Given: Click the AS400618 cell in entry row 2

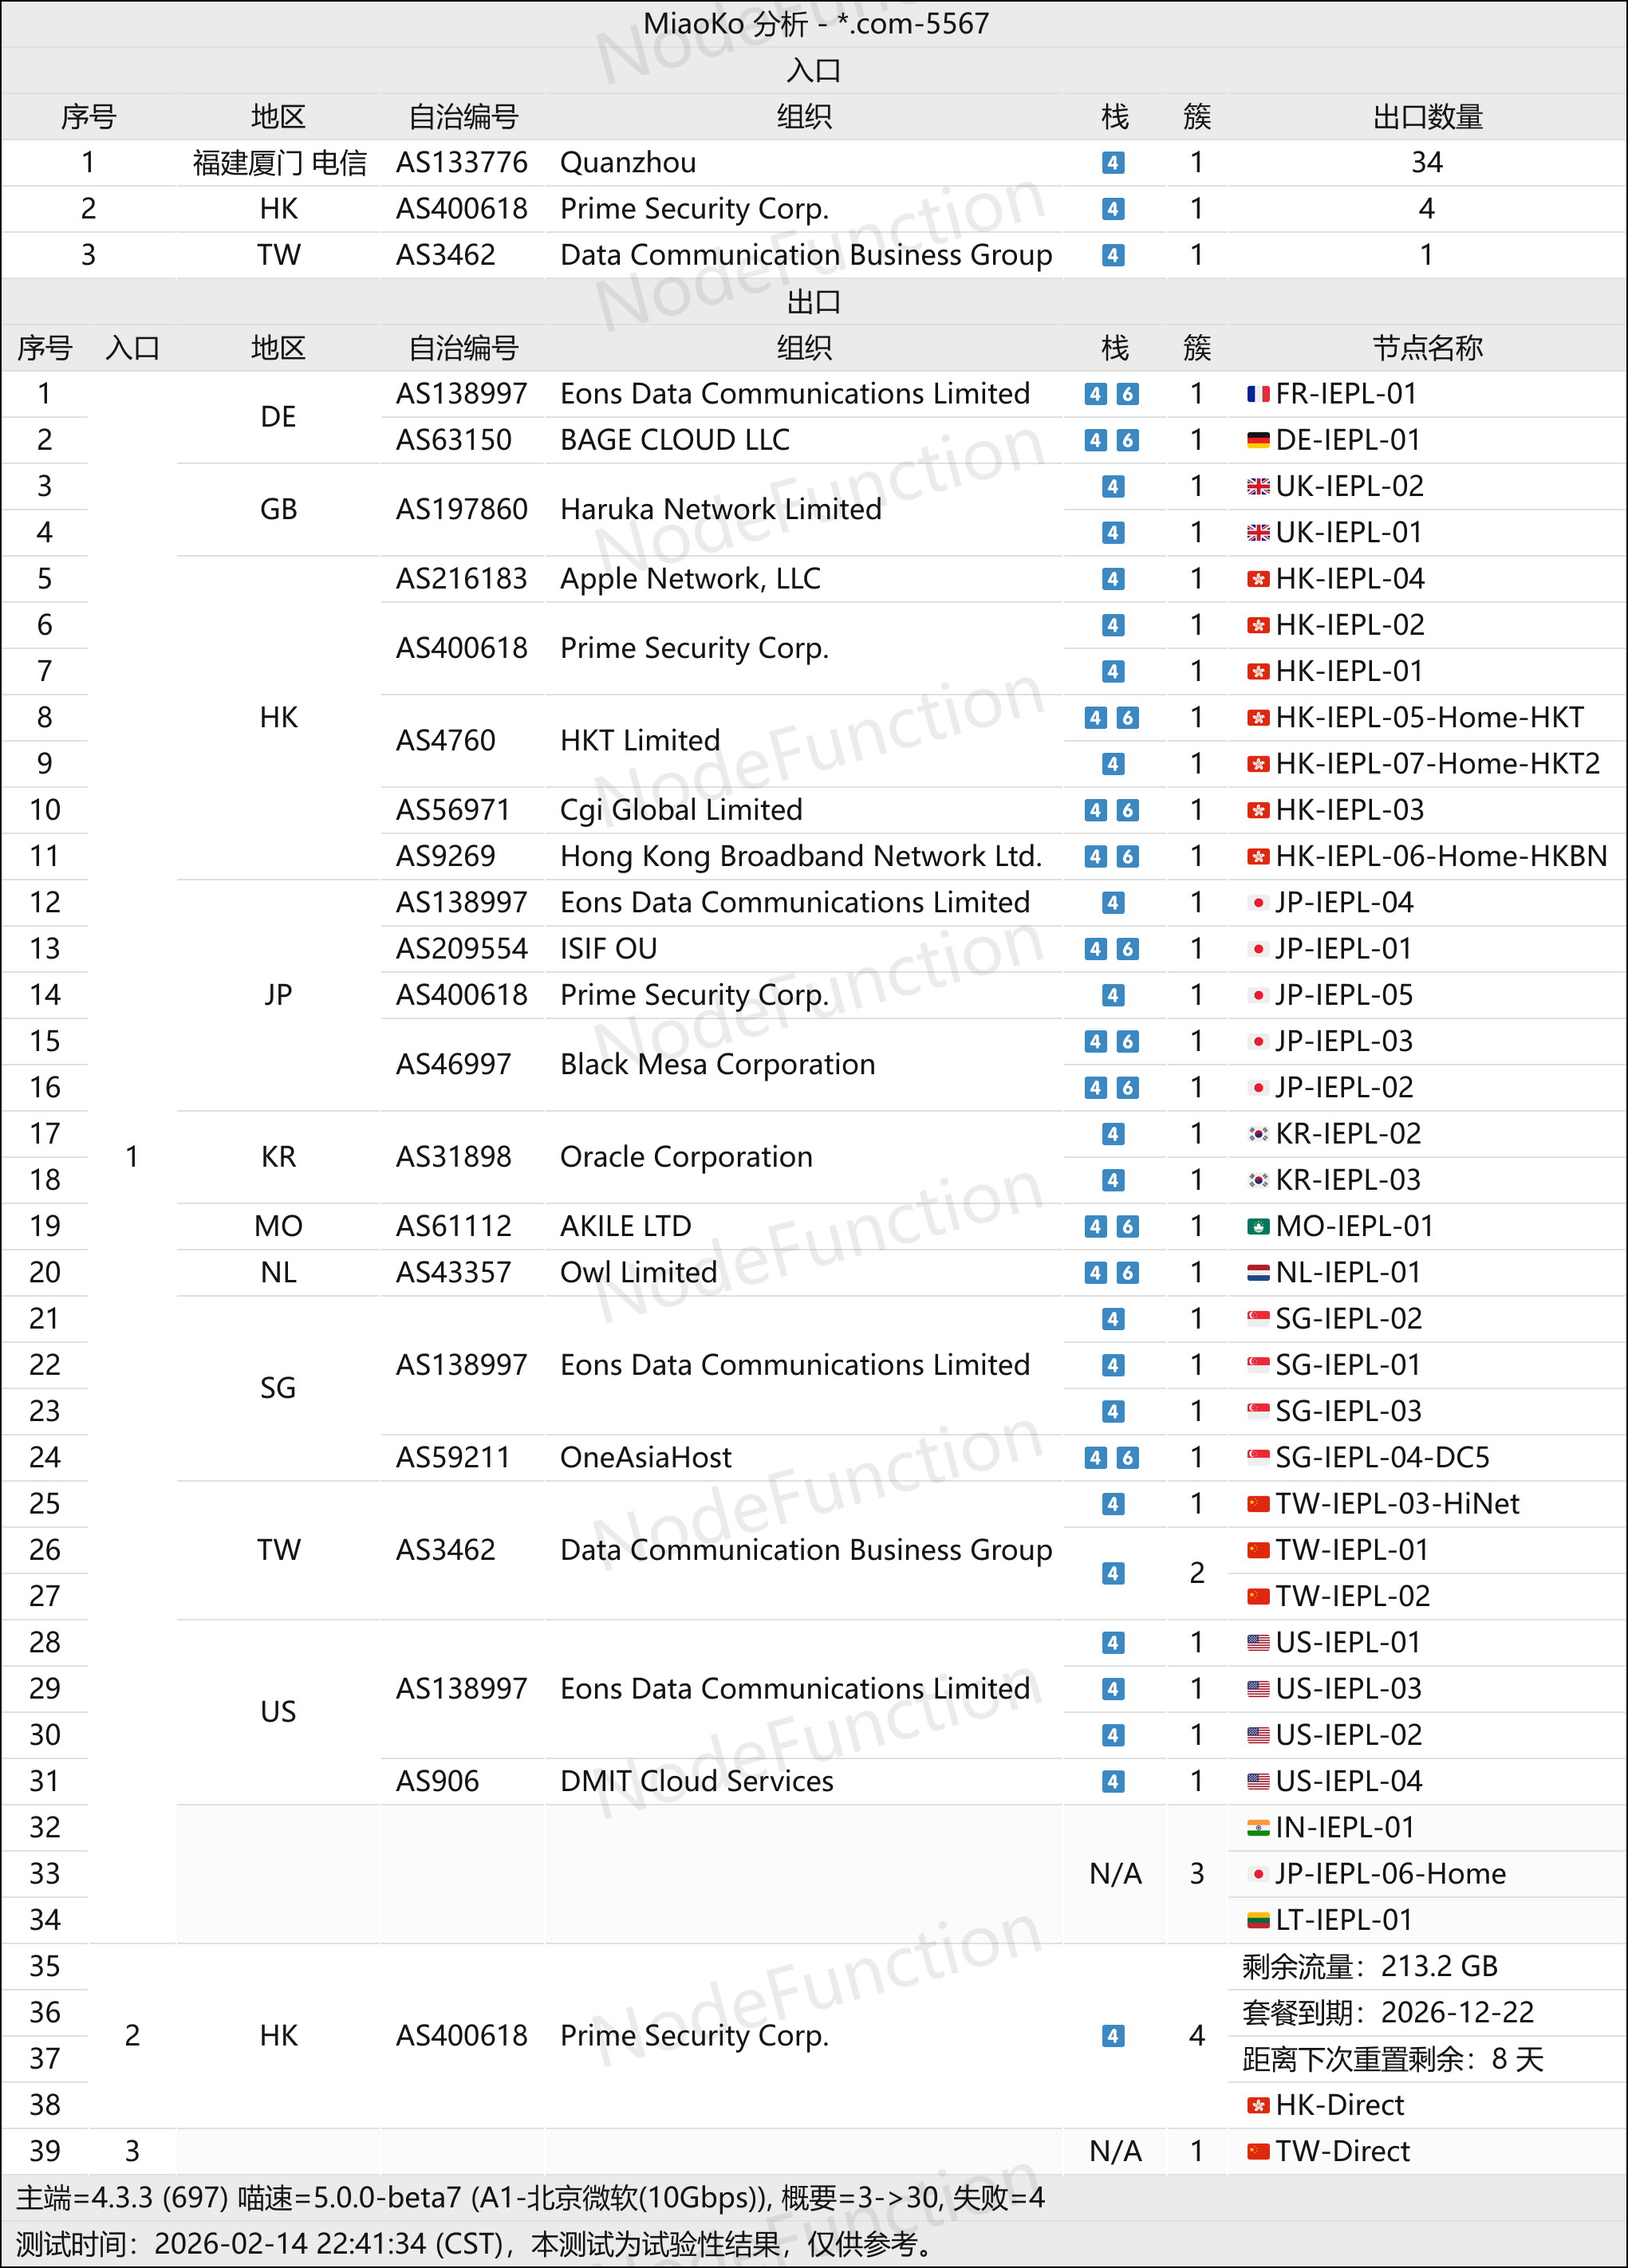Looking at the screenshot, I should (x=461, y=209).
